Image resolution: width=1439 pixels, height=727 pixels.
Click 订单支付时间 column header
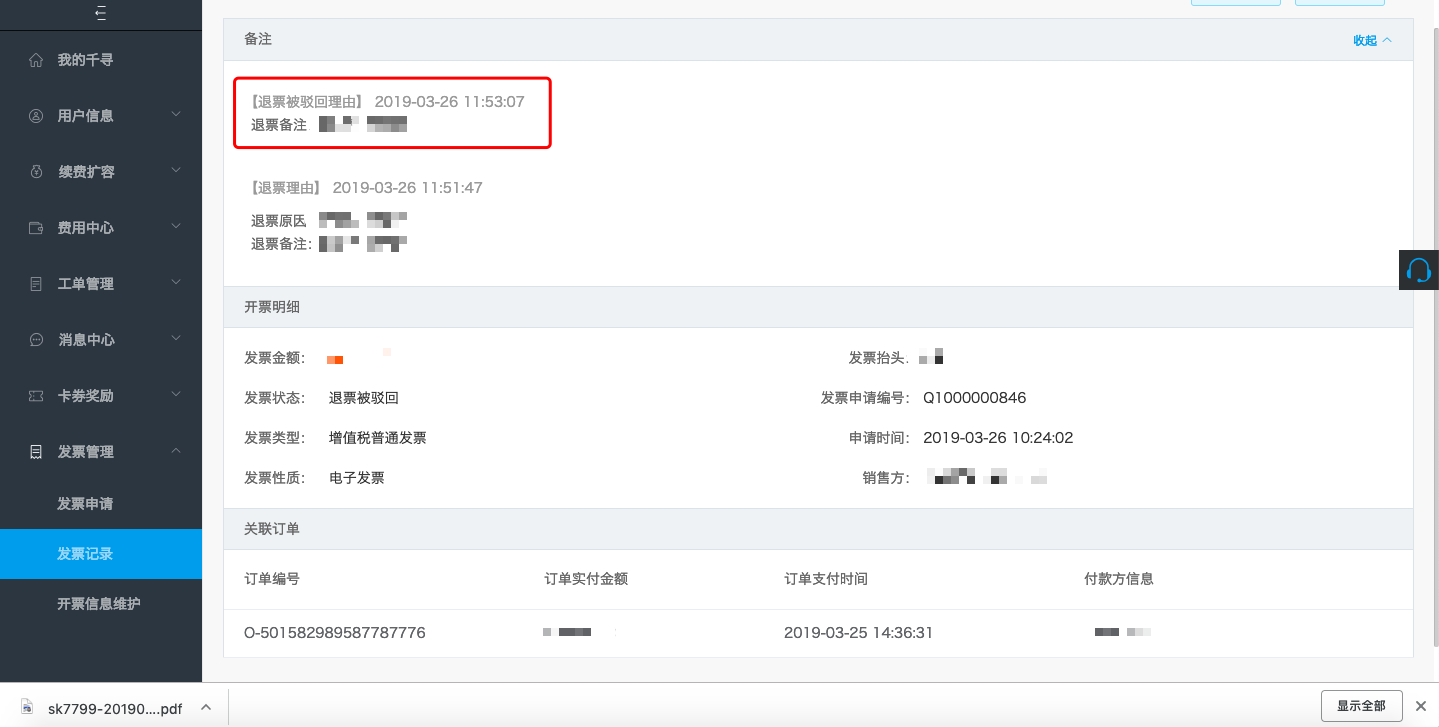826,579
